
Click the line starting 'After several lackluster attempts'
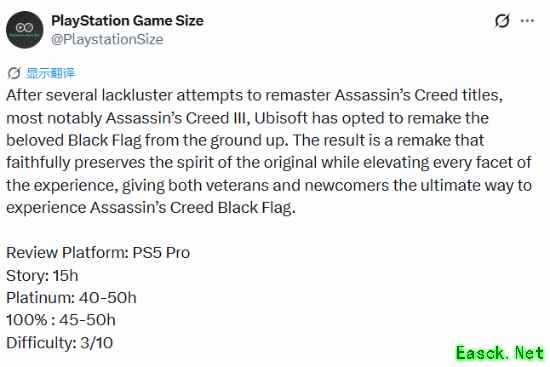click(255, 95)
